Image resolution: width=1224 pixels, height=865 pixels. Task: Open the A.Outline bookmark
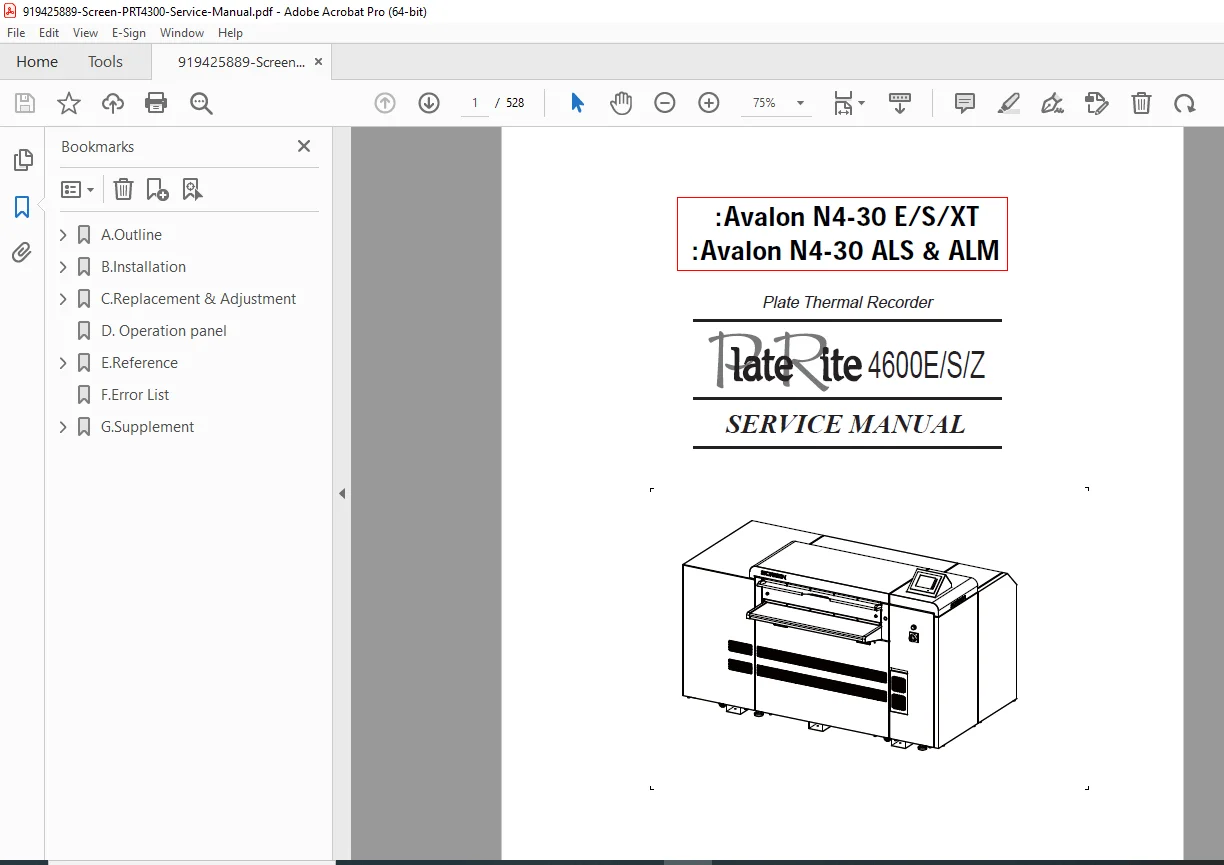click(131, 235)
